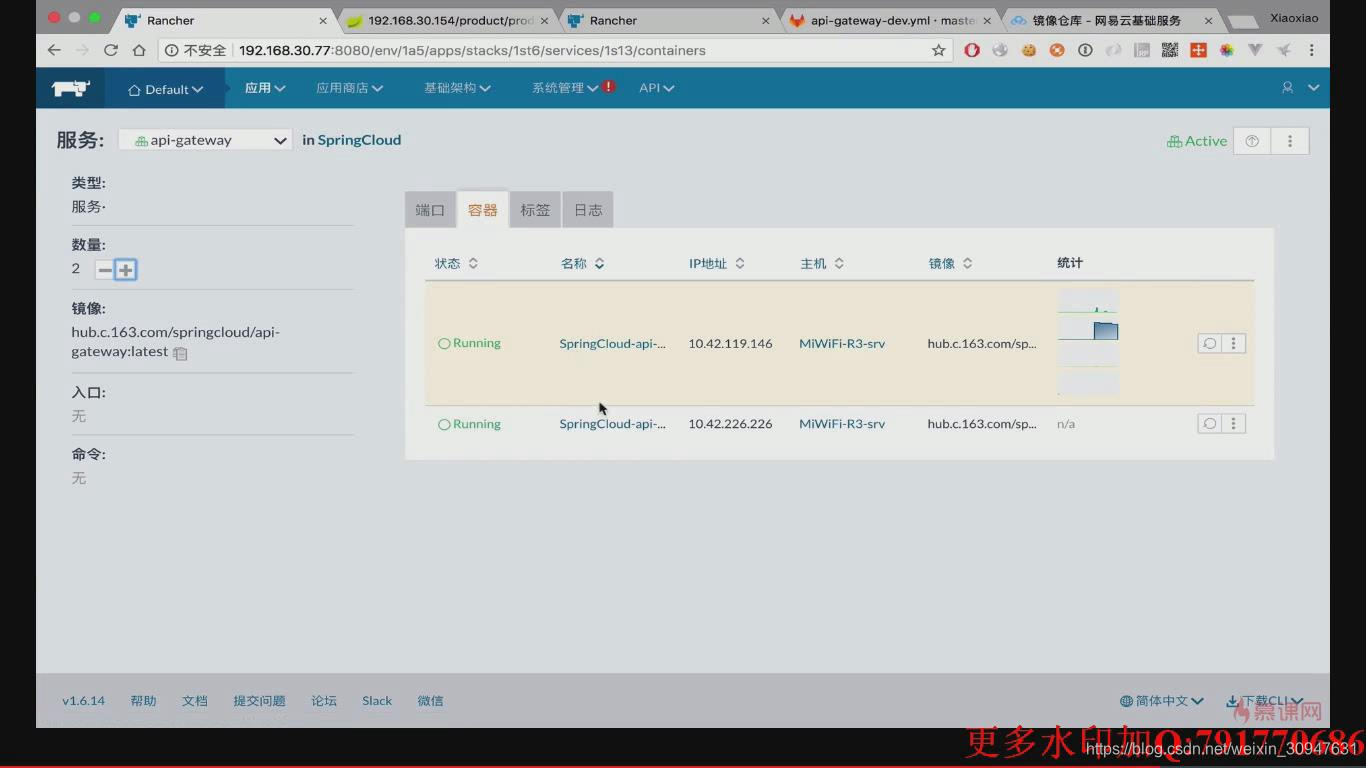Open the 简体中文 language dropdown
The height and width of the screenshot is (768, 1366).
point(1162,701)
